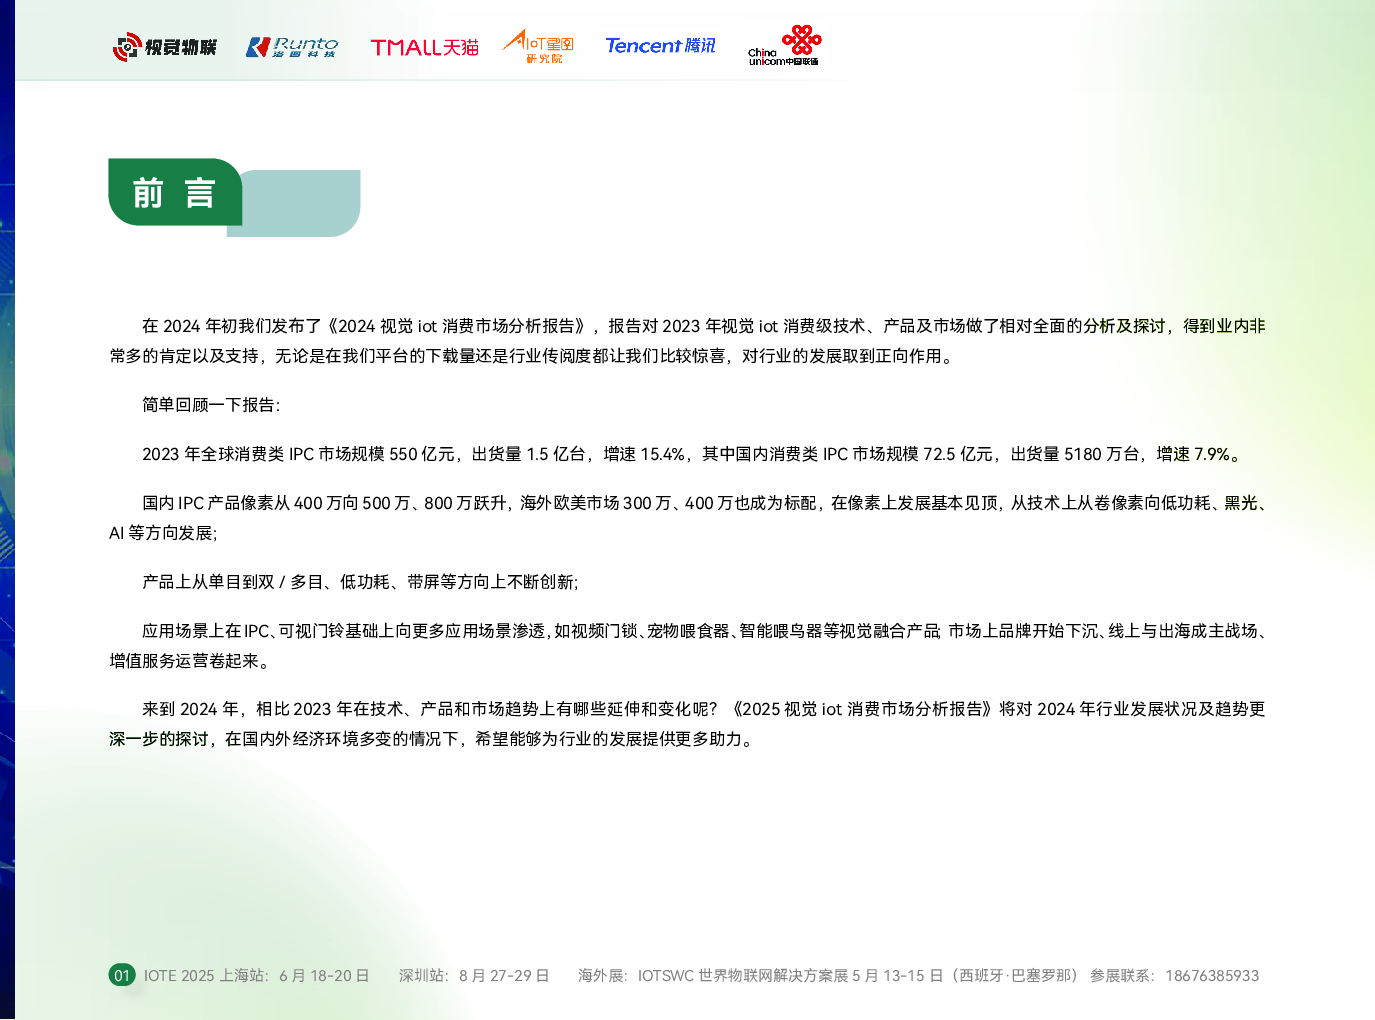
Task: Click the sentence starting '在 2024 年初我们发布了'
Action: coord(703,326)
